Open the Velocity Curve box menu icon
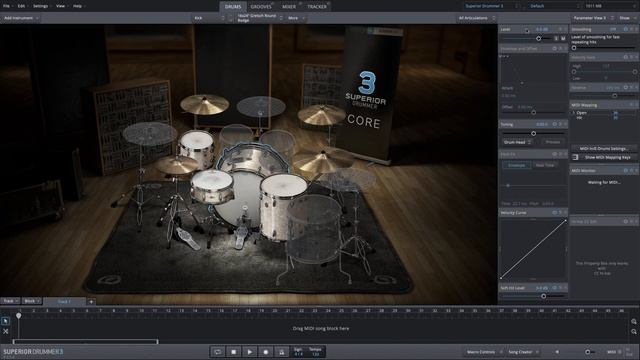This screenshot has height=360, width=640. tap(560, 213)
